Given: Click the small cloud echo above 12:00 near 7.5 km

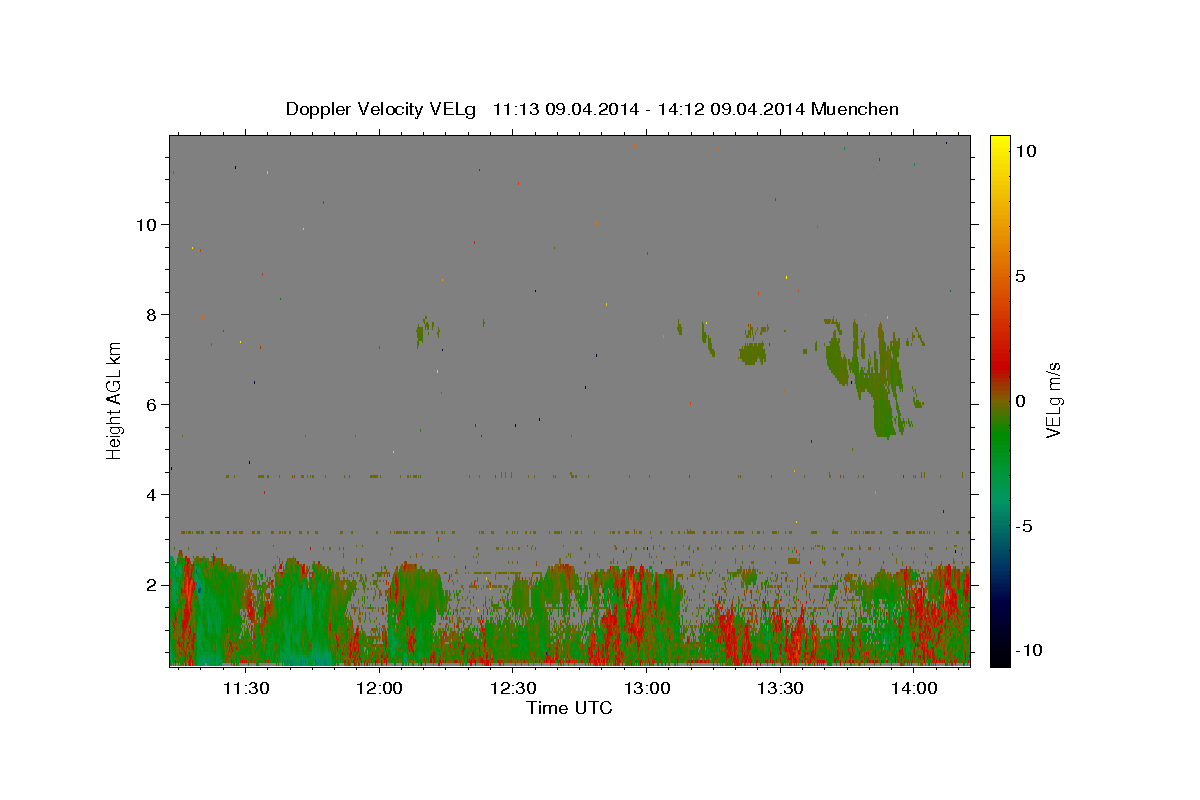Looking at the screenshot, I should [427, 331].
